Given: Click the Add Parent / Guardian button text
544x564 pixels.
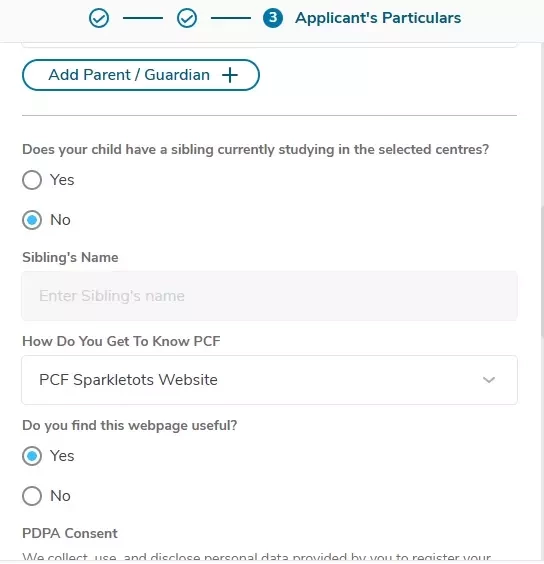Looking at the screenshot, I should [129, 75].
